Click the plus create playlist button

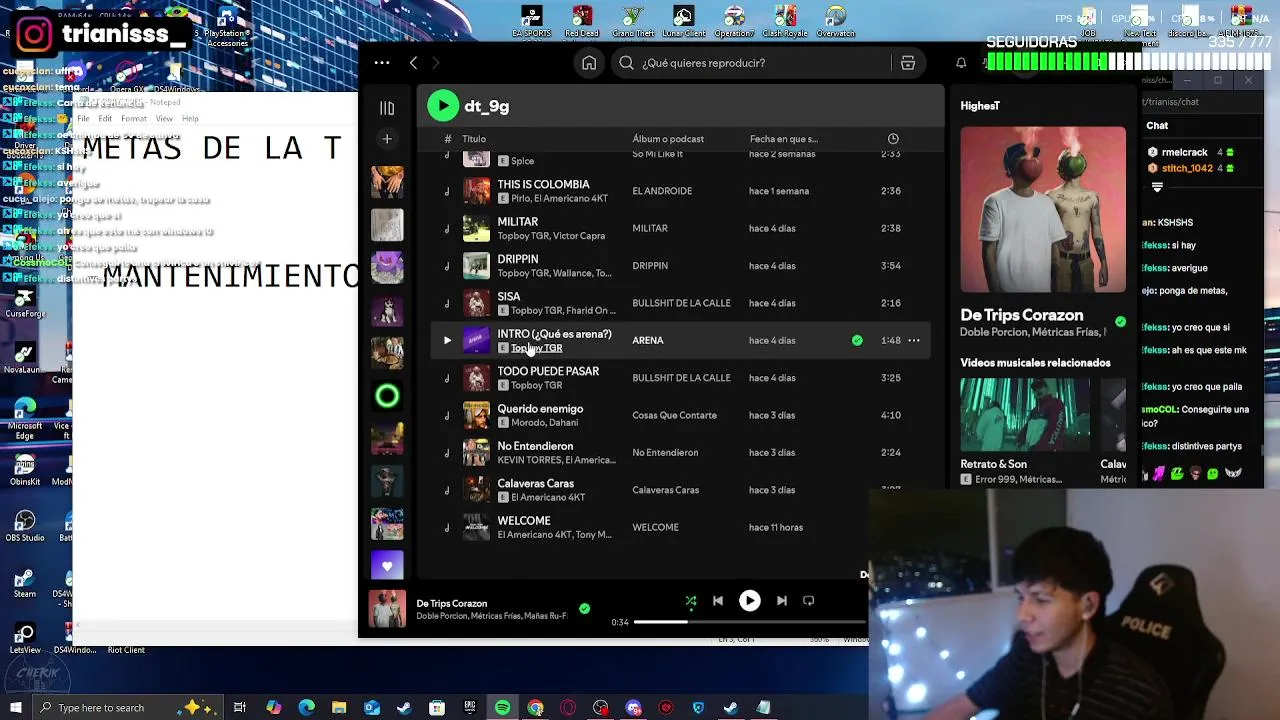(x=387, y=139)
